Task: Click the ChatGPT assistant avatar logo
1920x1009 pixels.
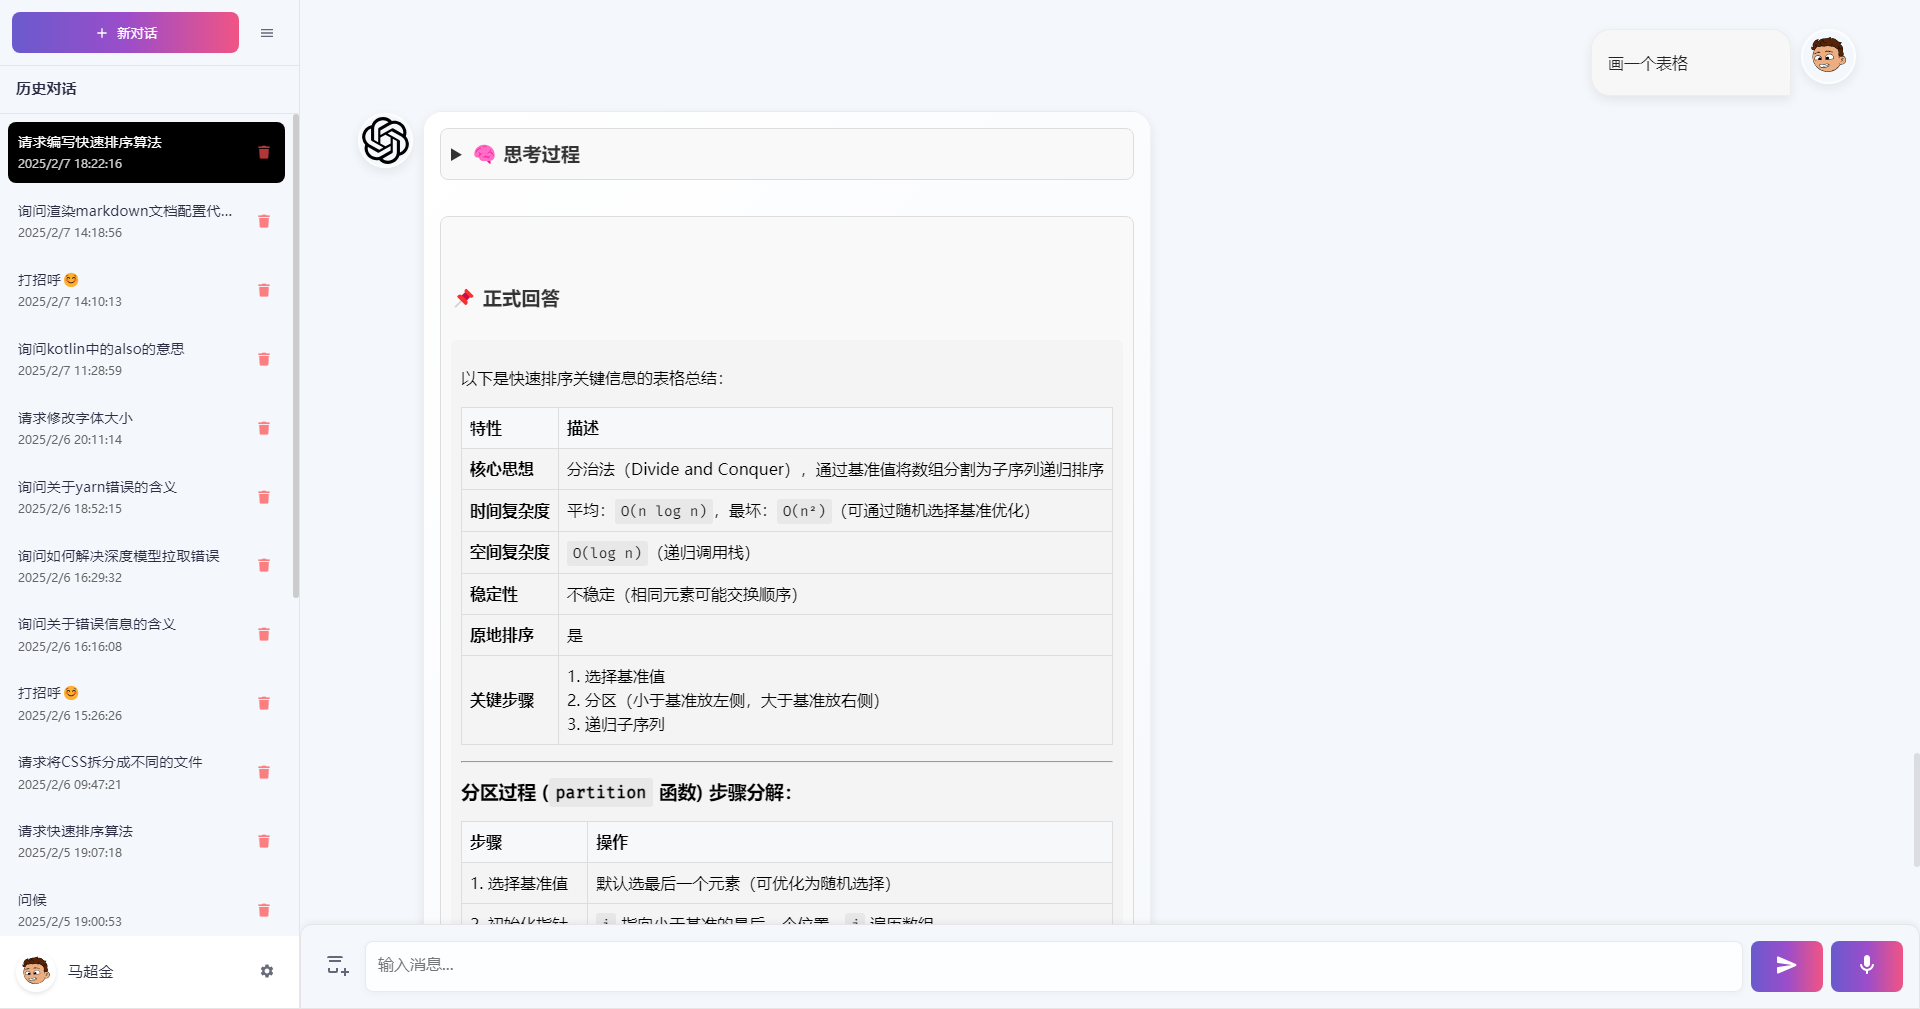Action: [x=386, y=140]
